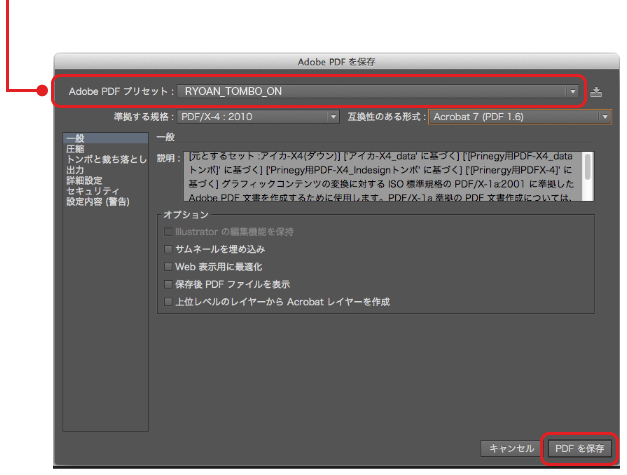This screenshot has height=475, width=627.
Task: Open the Adobe PDF プリセット dropdown
Action: click(378, 92)
